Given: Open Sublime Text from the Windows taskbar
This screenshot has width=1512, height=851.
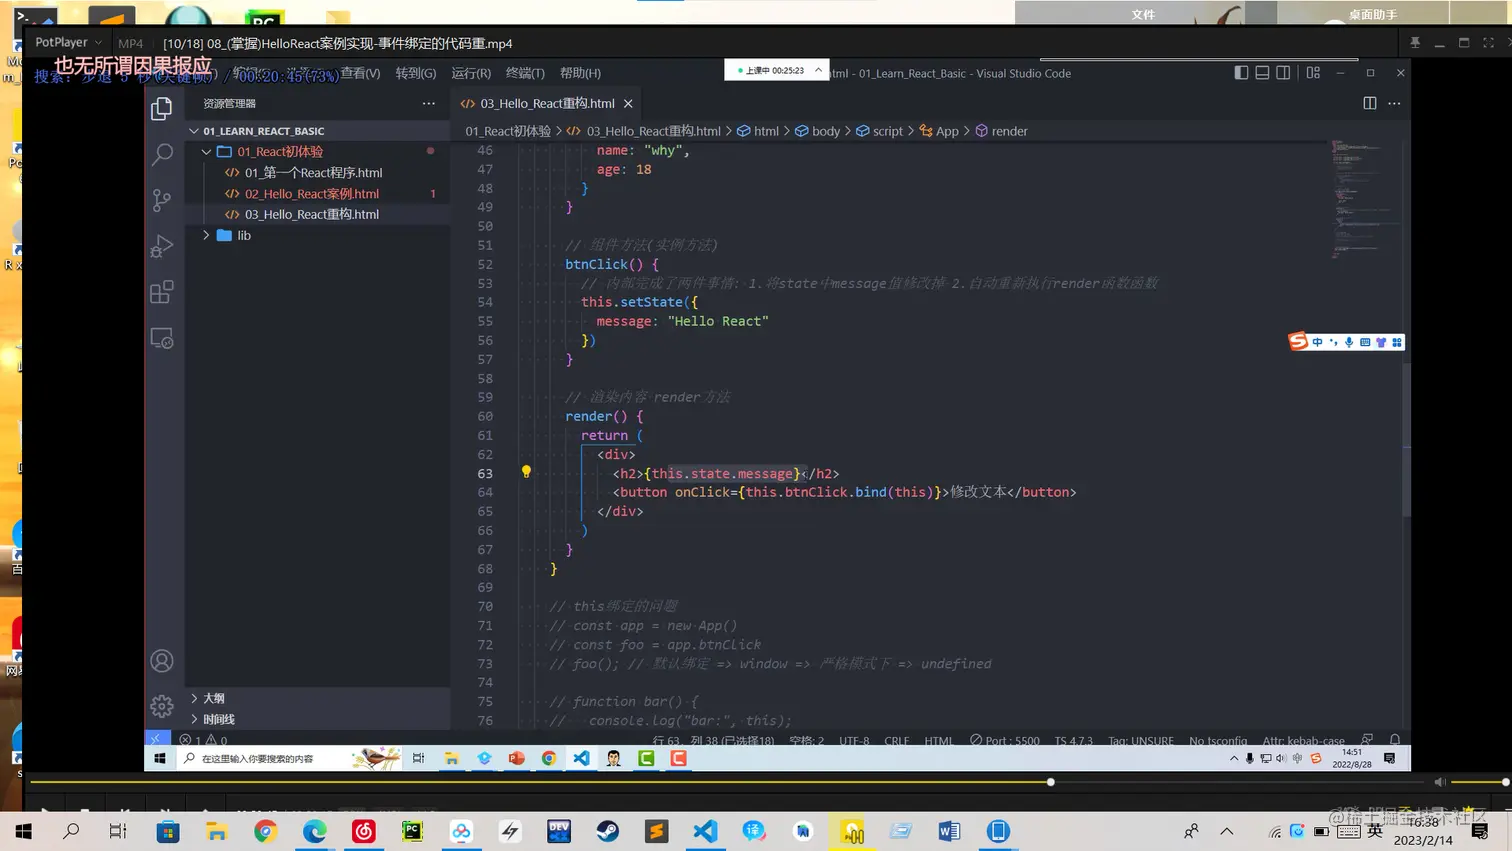Looking at the screenshot, I should click(x=656, y=831).
